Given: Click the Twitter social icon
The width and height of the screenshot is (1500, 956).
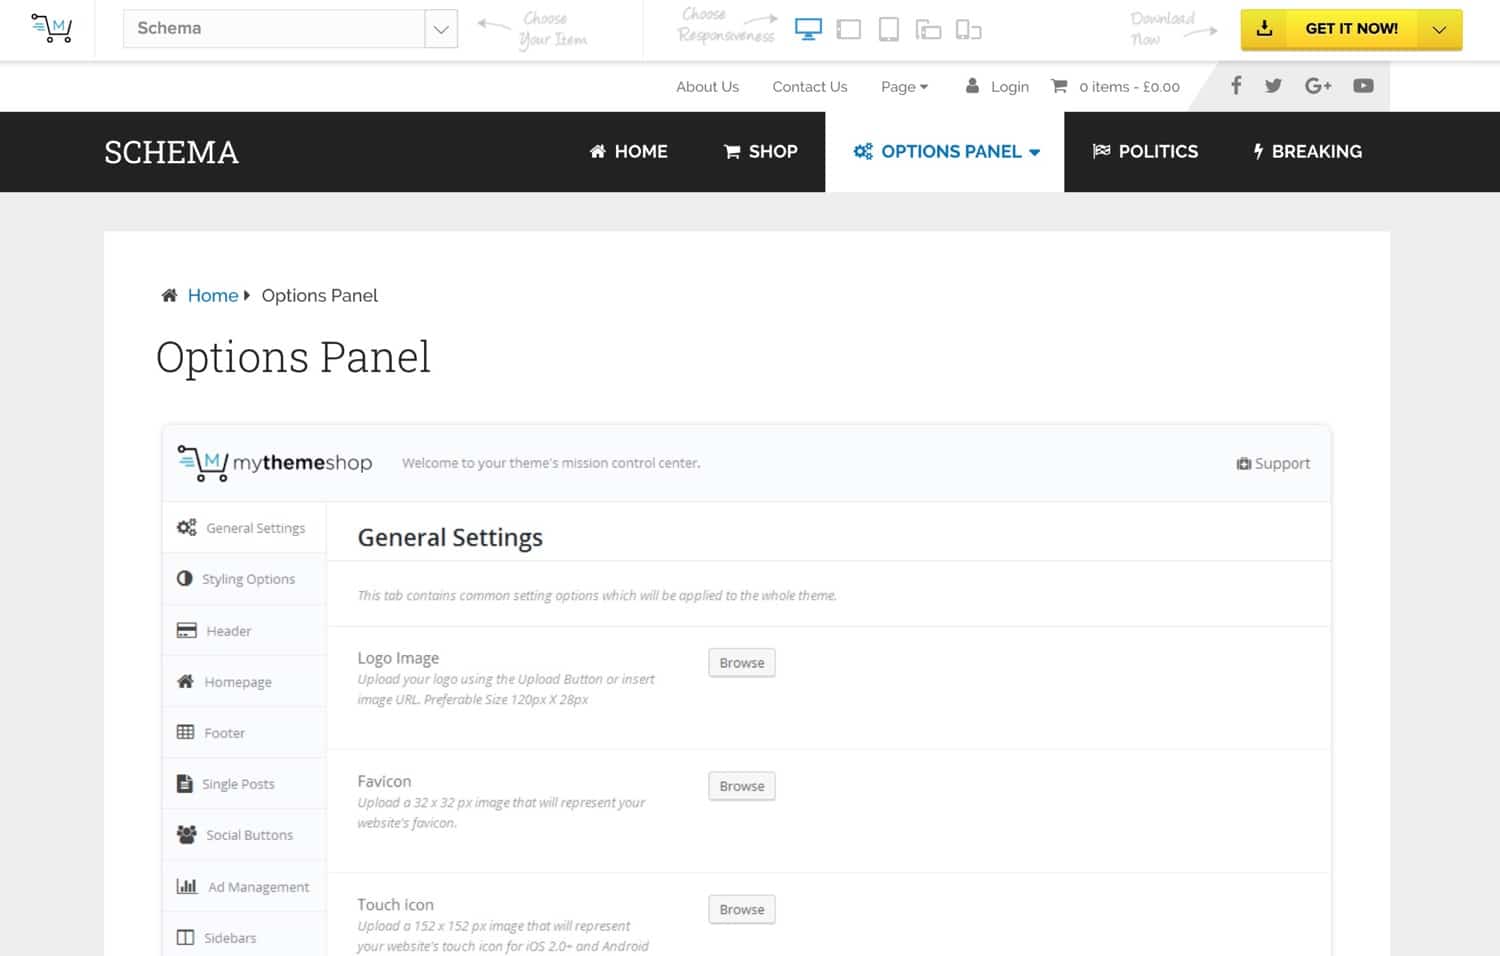Looking at the screenshot, I should [1272, 86].
